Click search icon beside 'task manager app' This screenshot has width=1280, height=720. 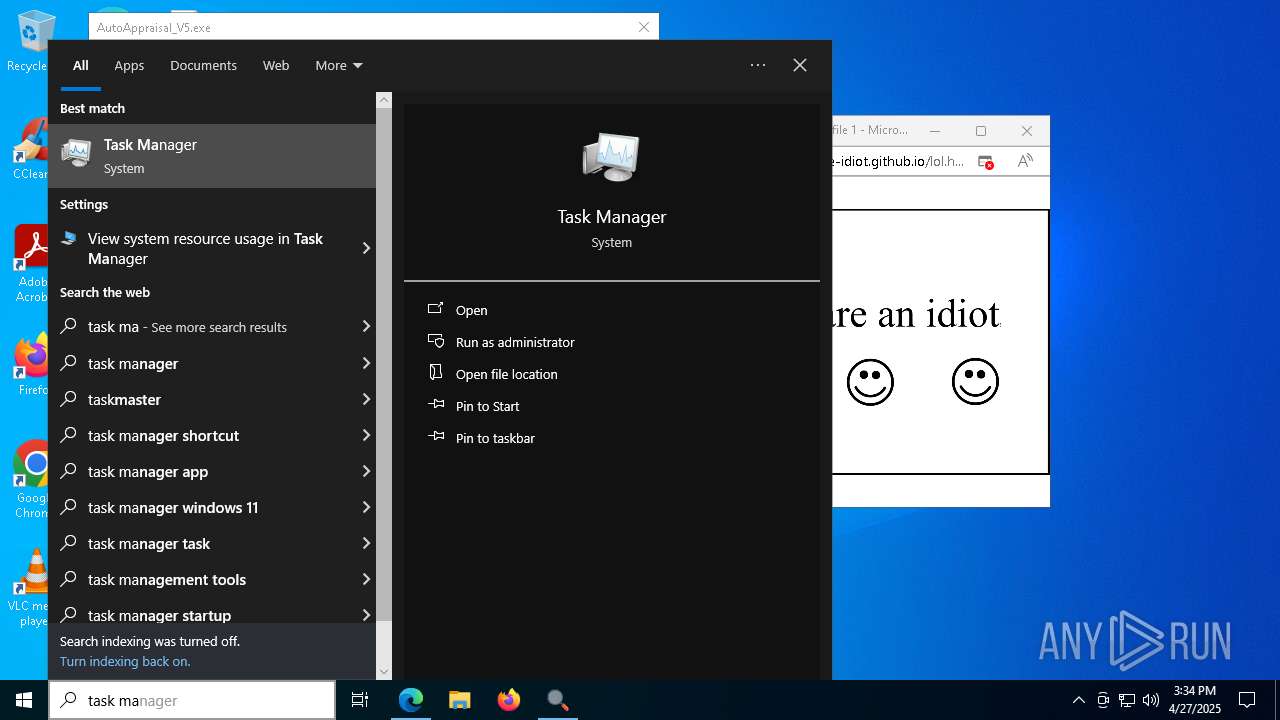[69, 471]
